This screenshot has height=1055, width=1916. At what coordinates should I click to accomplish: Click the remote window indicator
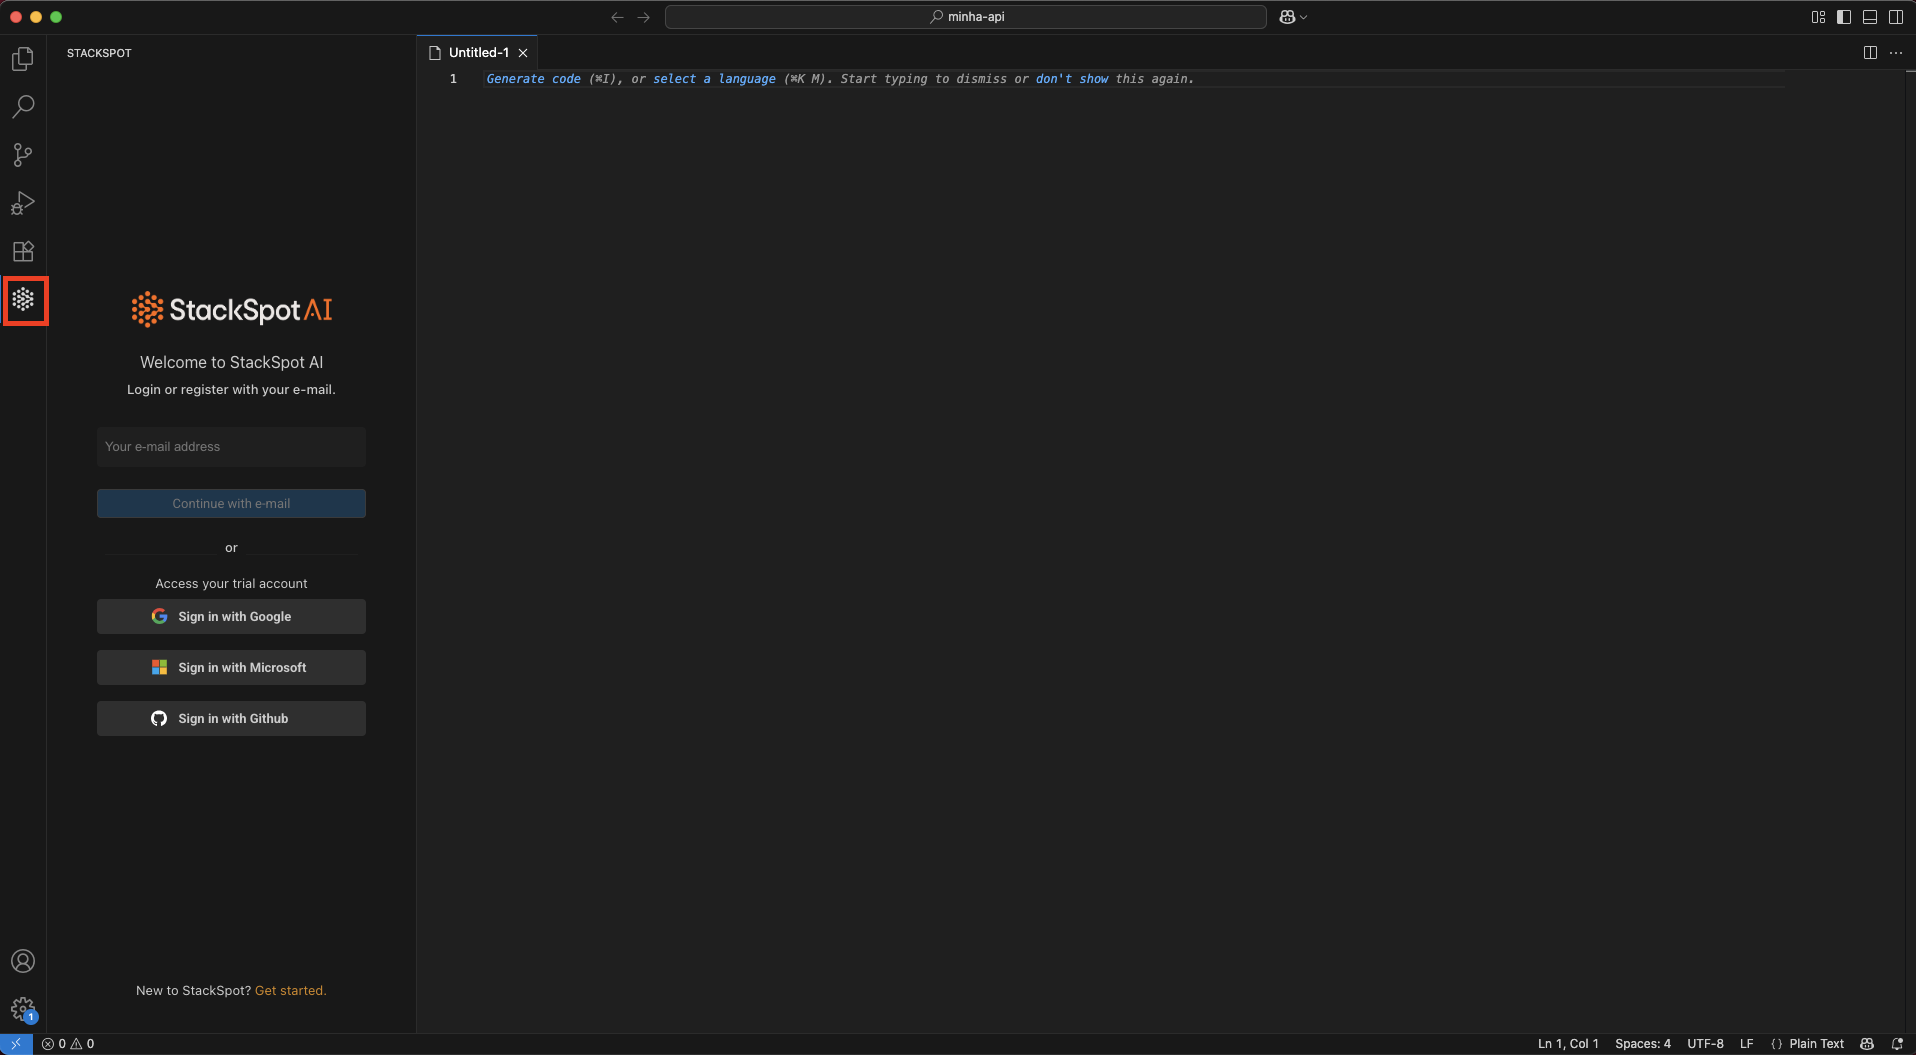[14, 1043]
